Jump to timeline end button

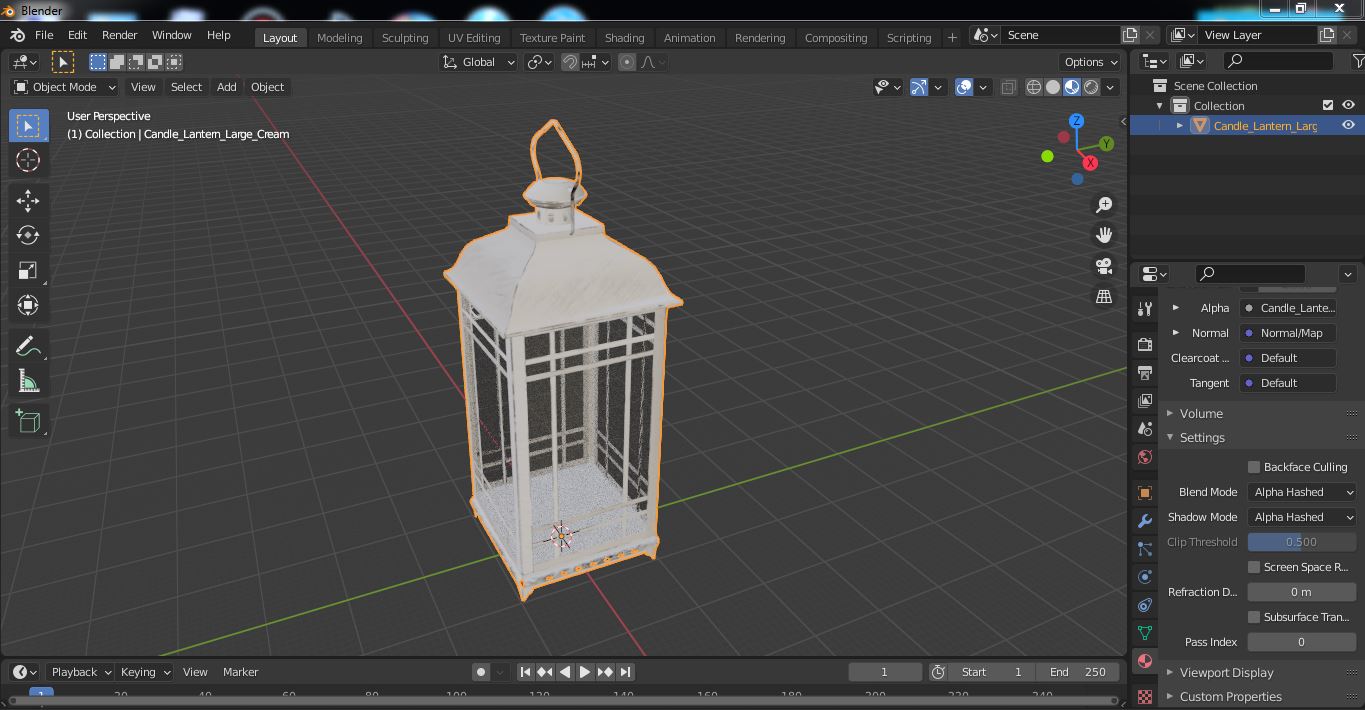[x=625, y=672]
